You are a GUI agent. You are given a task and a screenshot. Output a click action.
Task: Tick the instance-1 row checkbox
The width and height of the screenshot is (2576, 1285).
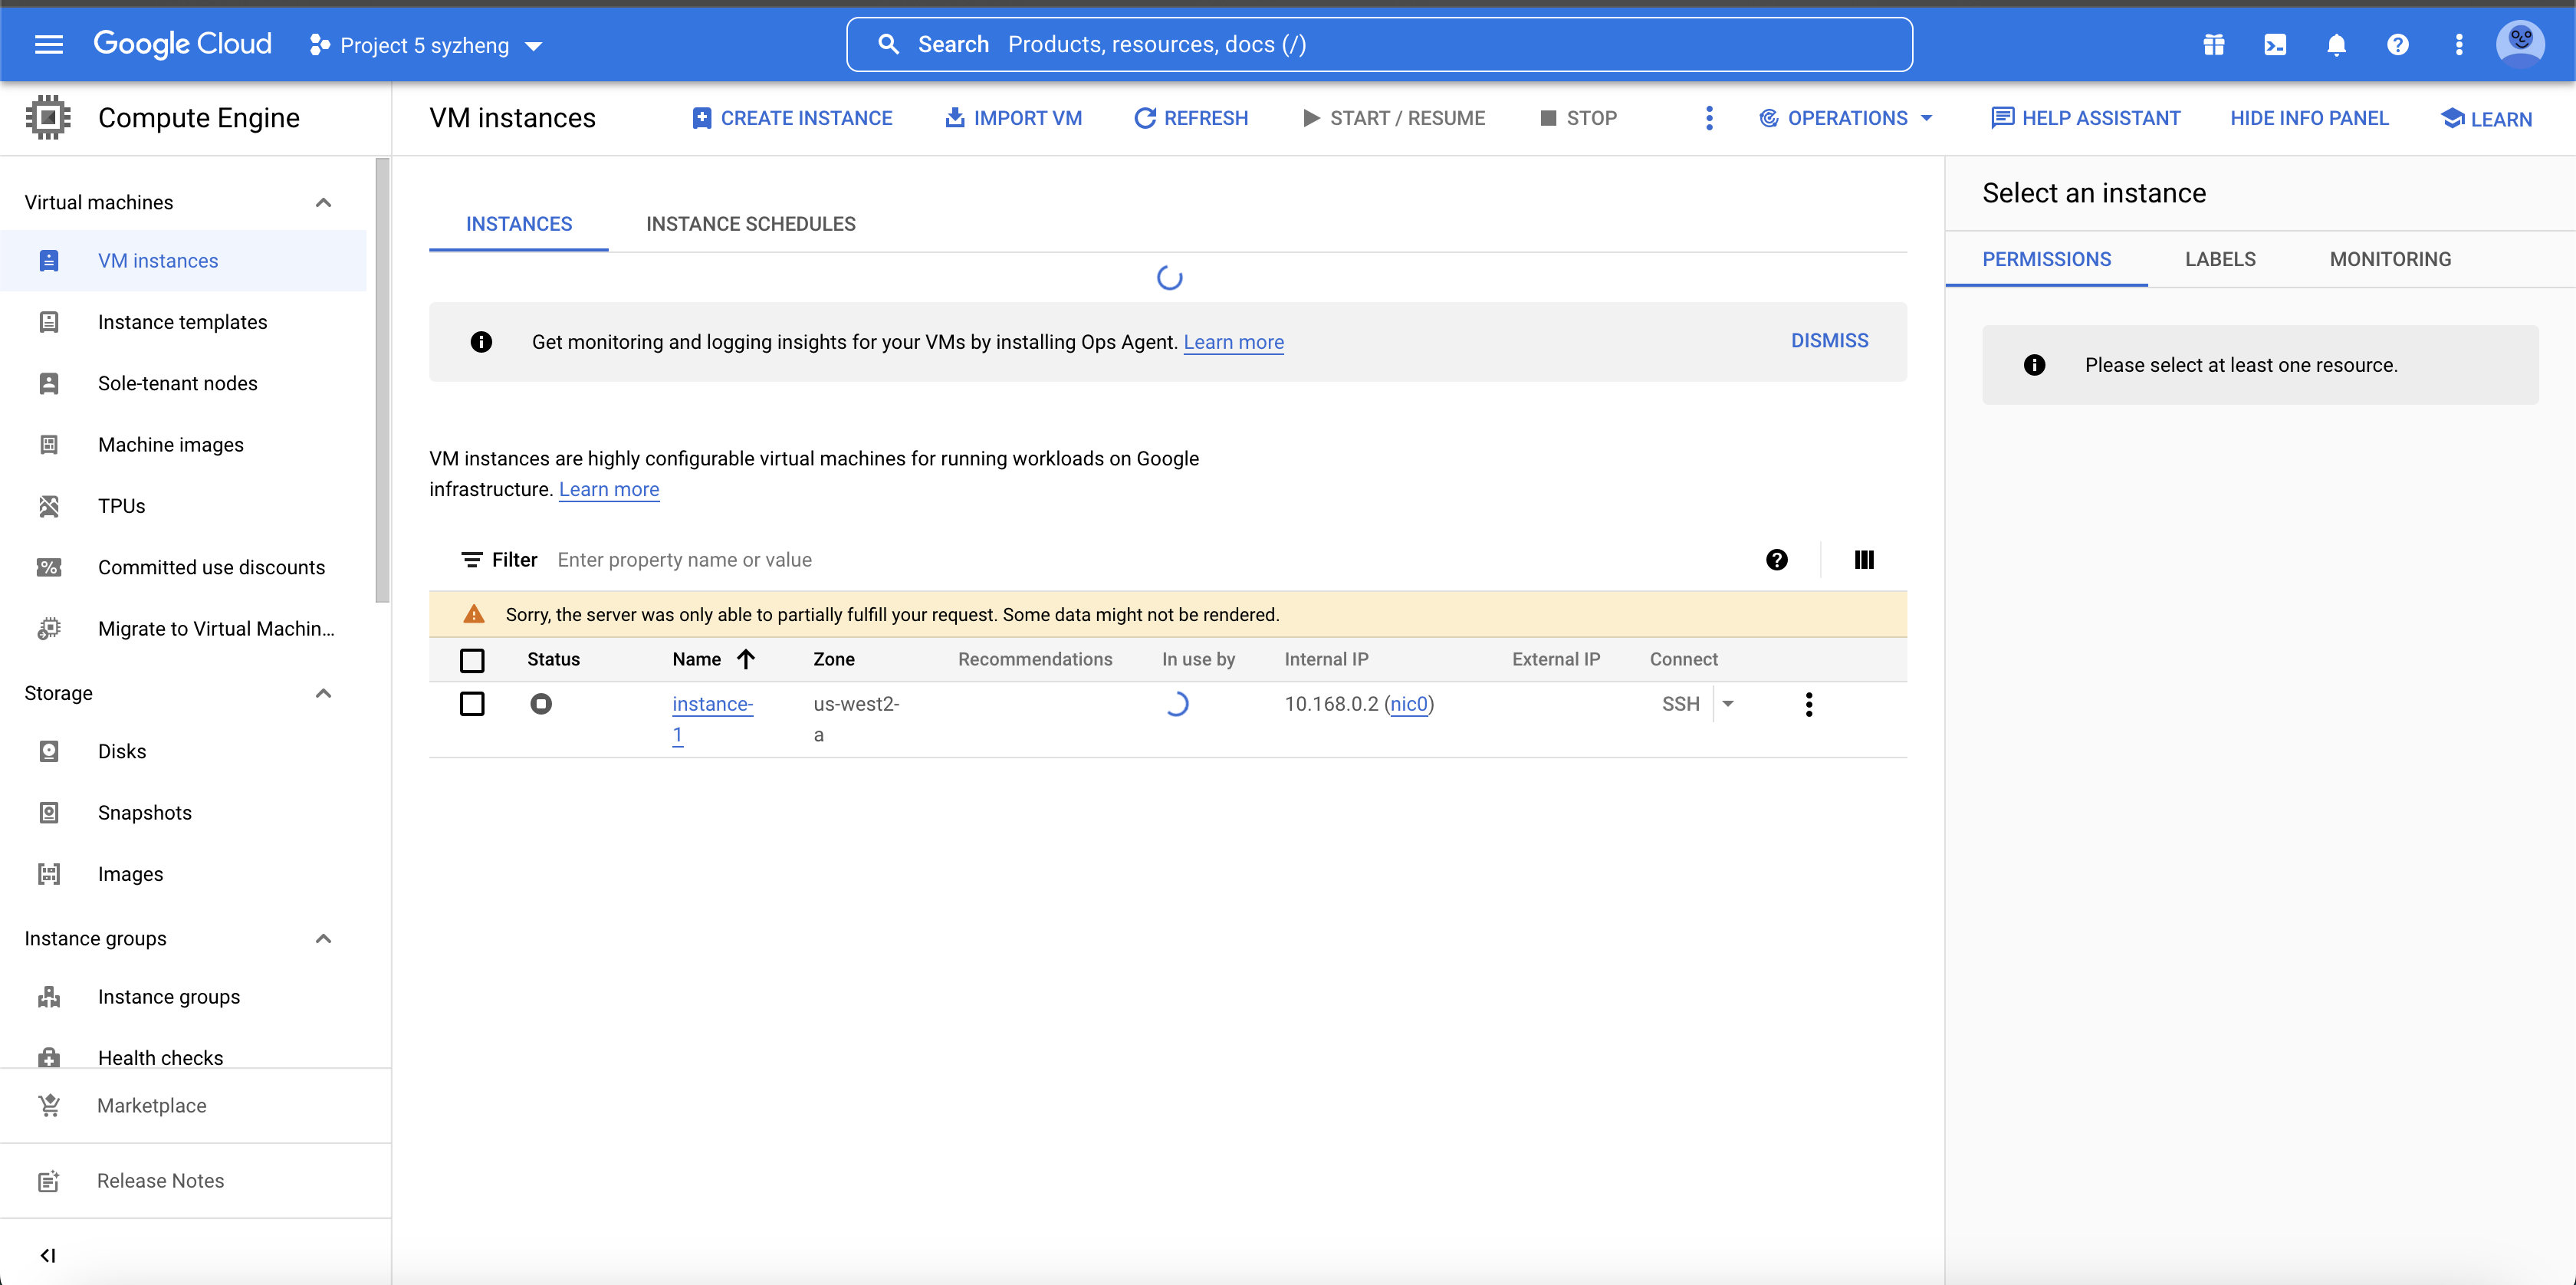472,704
